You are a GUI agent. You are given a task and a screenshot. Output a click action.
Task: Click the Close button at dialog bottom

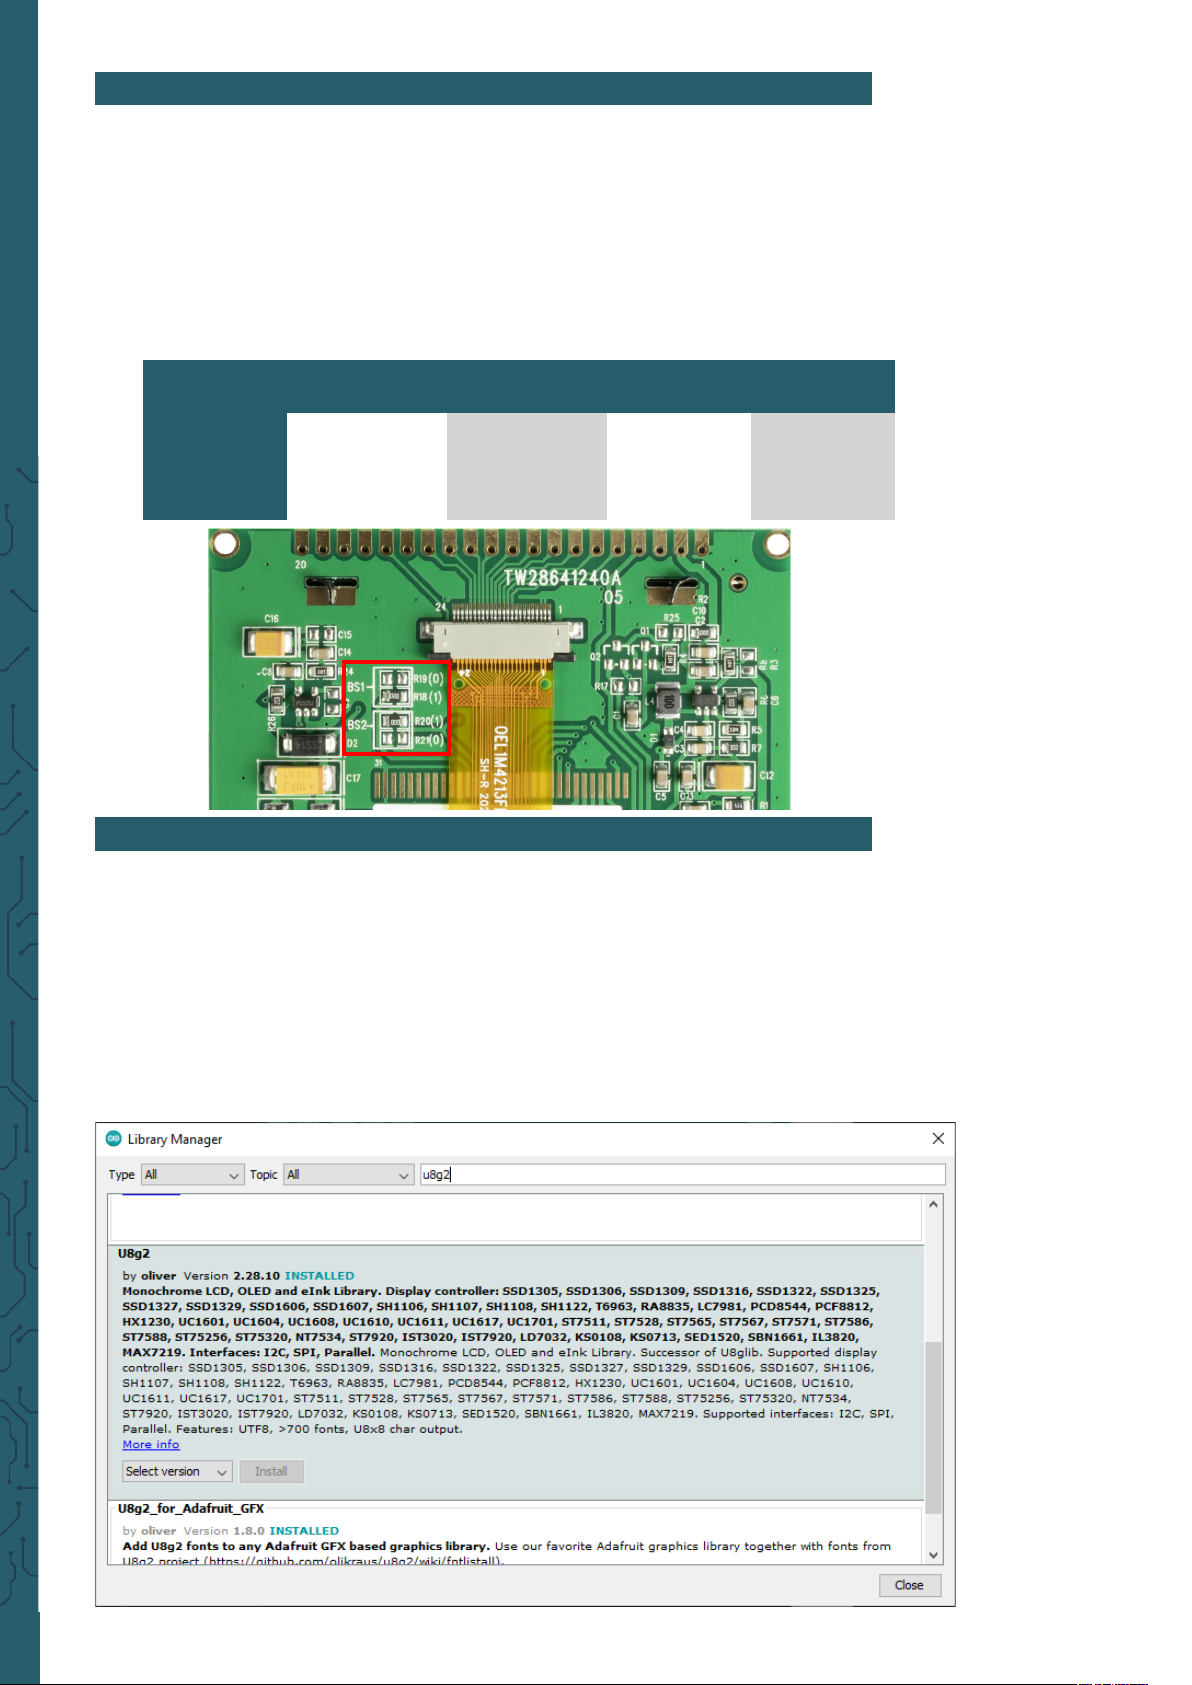point(909,1585)
